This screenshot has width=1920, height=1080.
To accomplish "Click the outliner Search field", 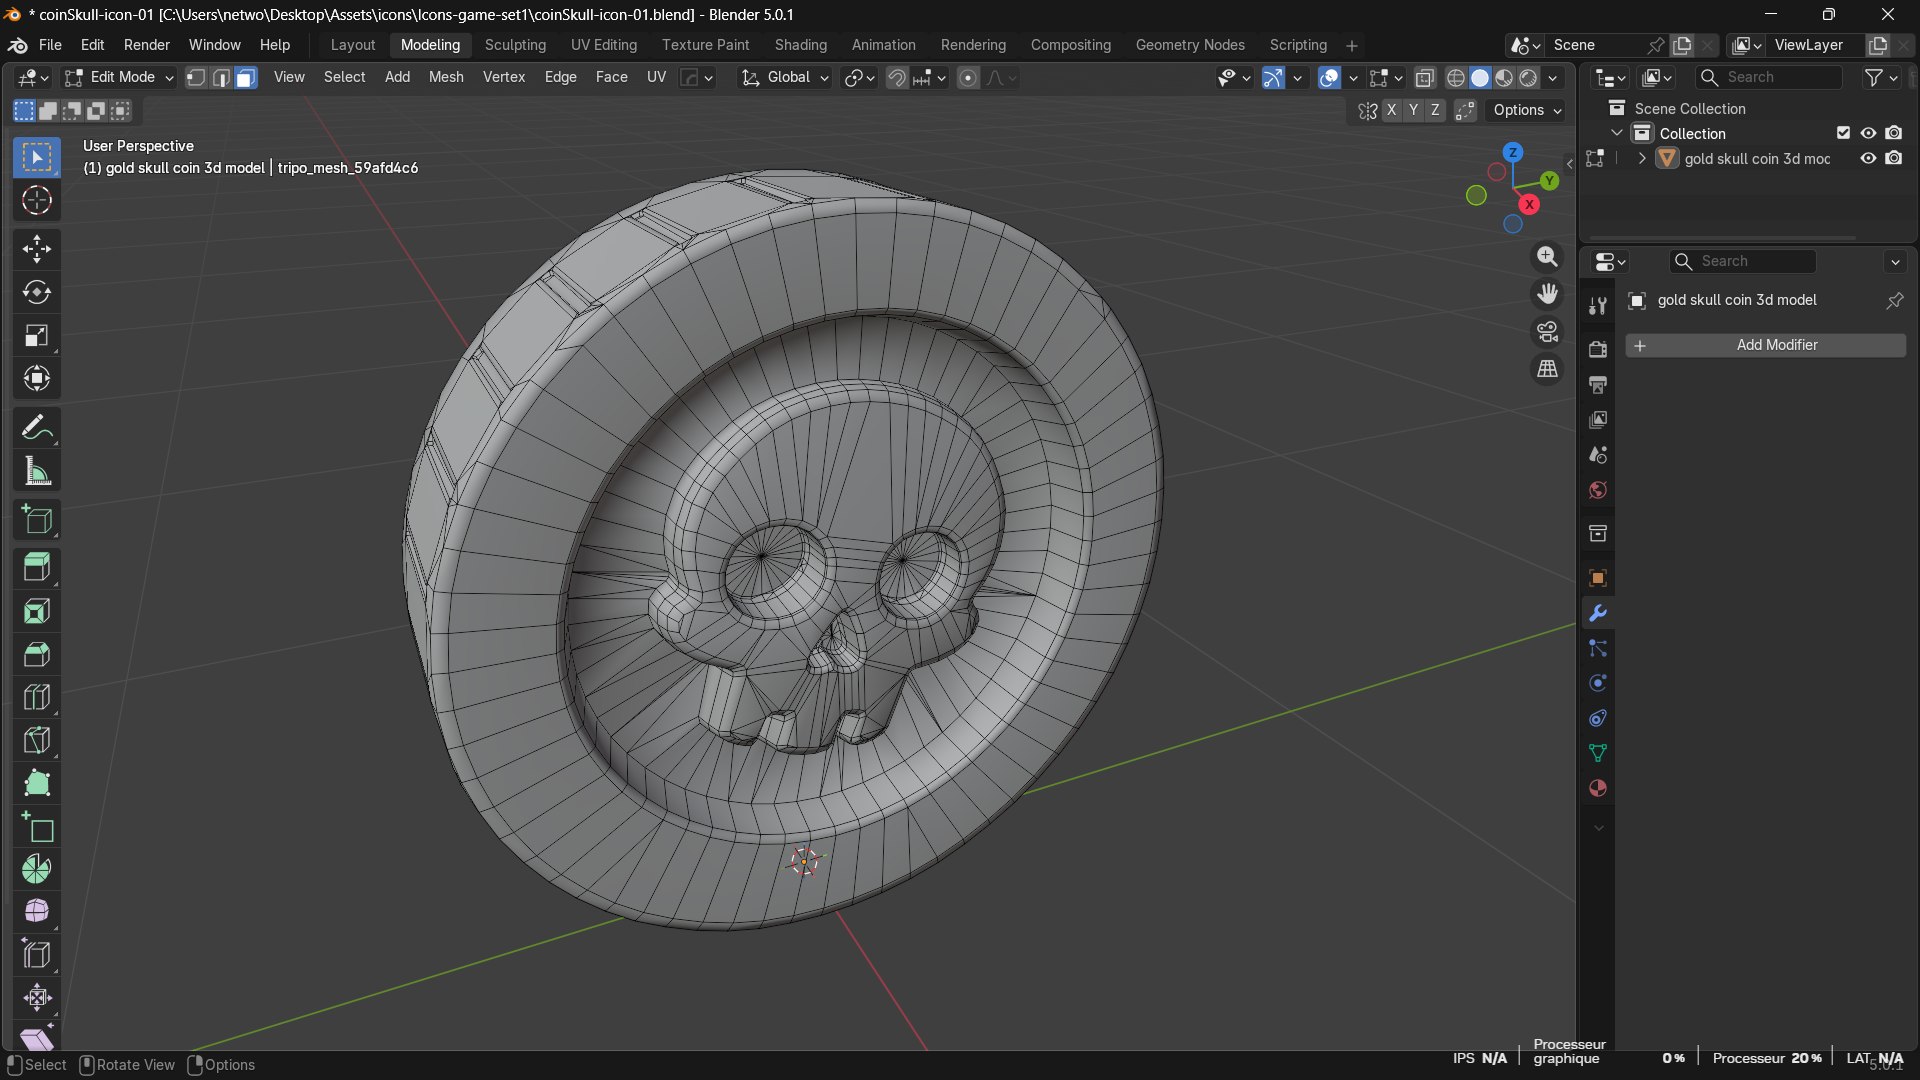I will point(1770,77).
